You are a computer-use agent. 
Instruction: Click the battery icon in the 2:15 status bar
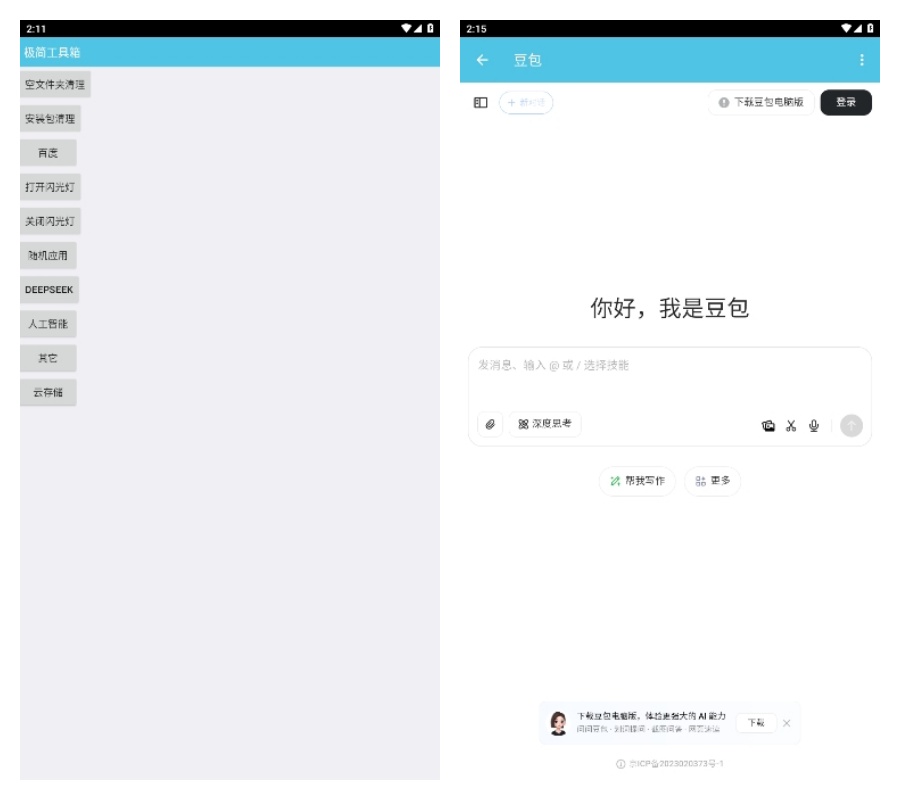coord(870,28)
